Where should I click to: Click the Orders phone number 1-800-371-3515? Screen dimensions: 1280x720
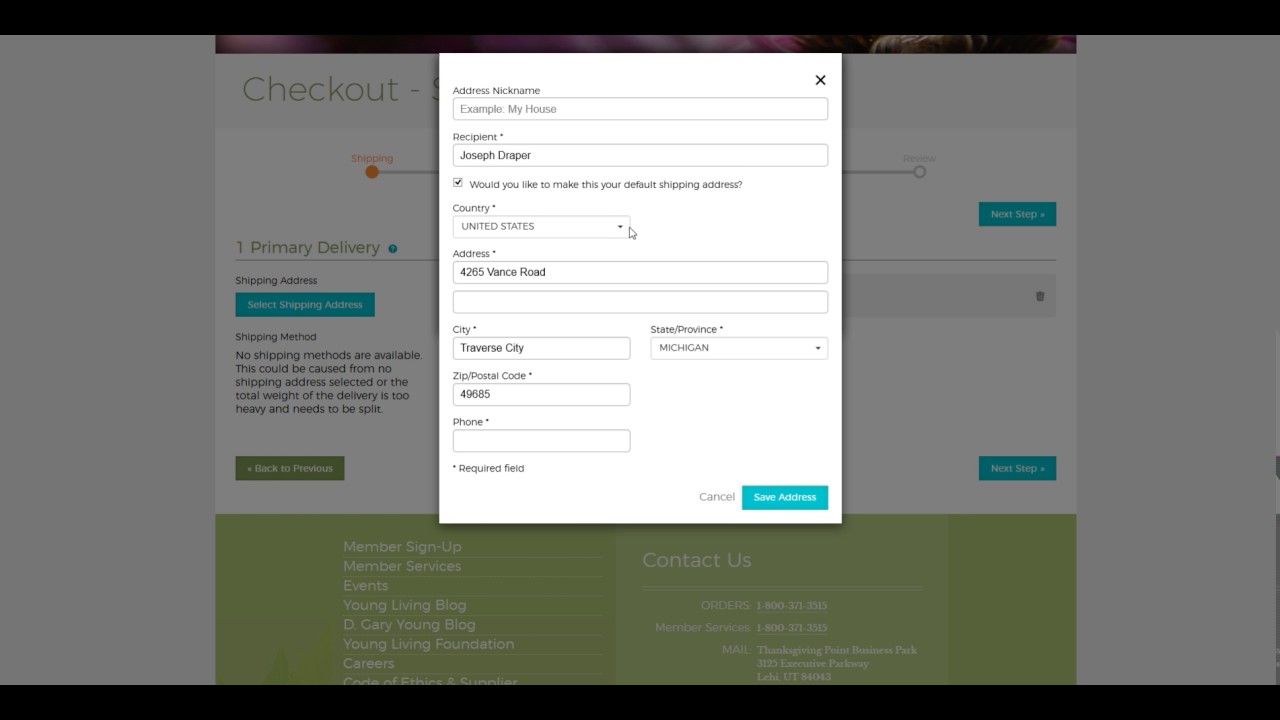[x=791, y=606]
